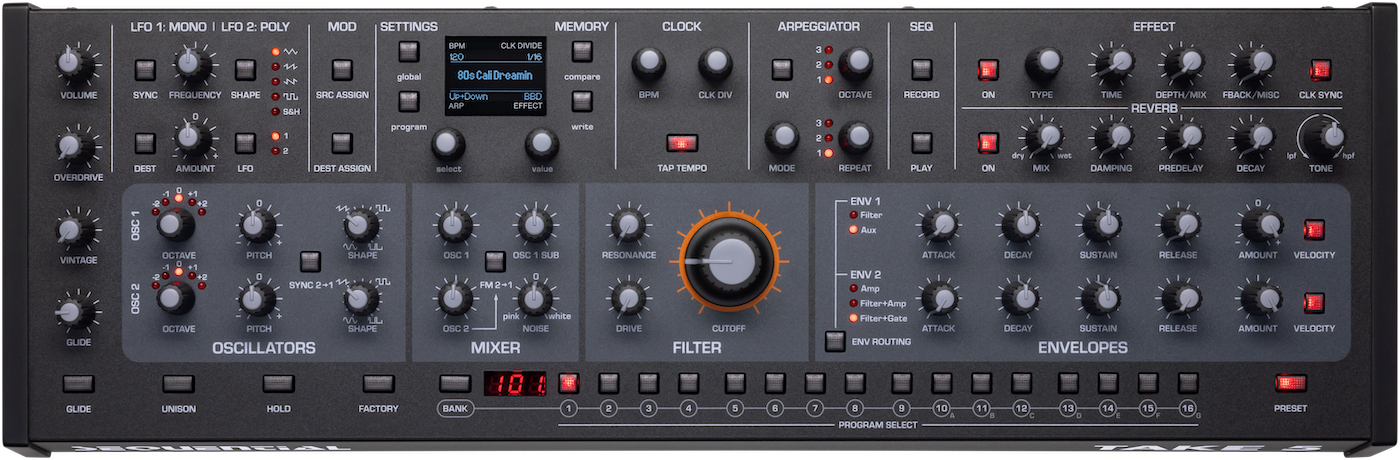
Task: Click the CLK DIV knob
Action: click(x=715, y=65)
